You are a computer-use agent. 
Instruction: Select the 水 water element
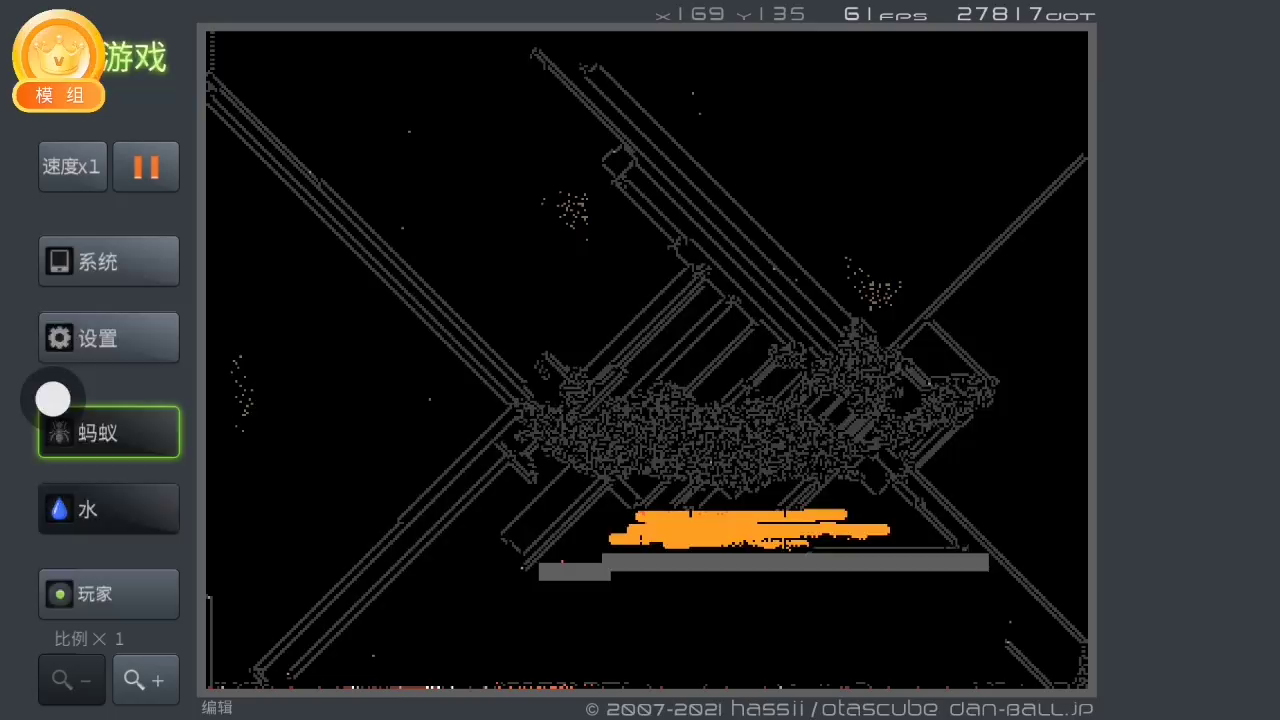coord(109,509)
